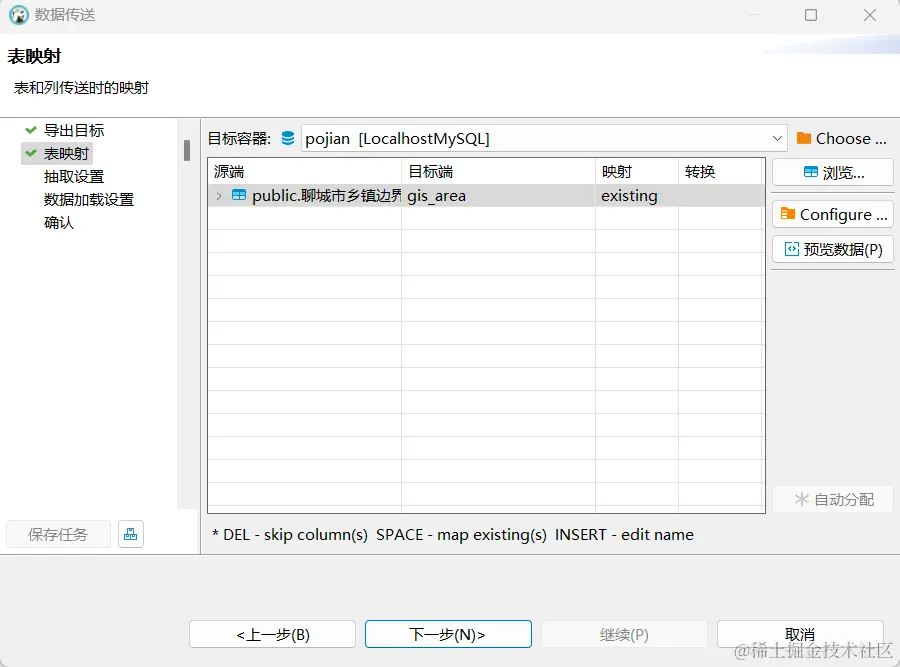
Task: Open the Configure ... button
Action: click(833, 215)
